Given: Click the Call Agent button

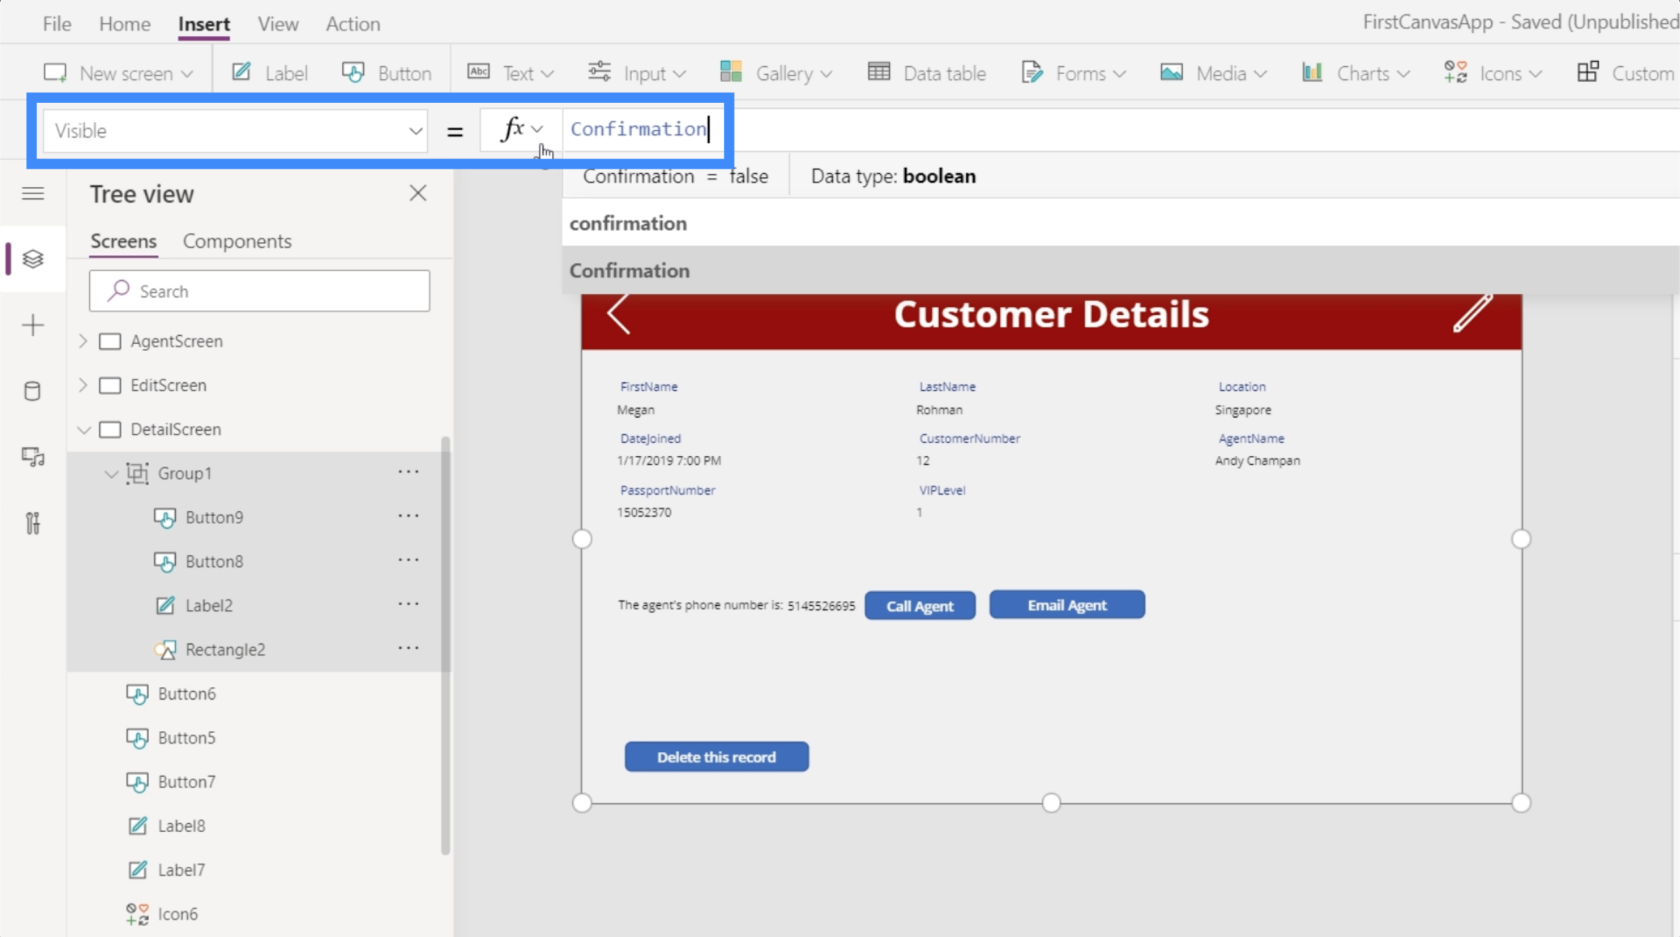Looking at the screenshot, I should click(920, 606).
